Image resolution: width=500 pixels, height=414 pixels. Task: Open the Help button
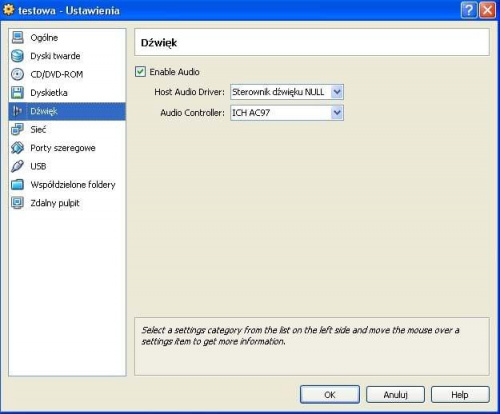click(460, 395)
